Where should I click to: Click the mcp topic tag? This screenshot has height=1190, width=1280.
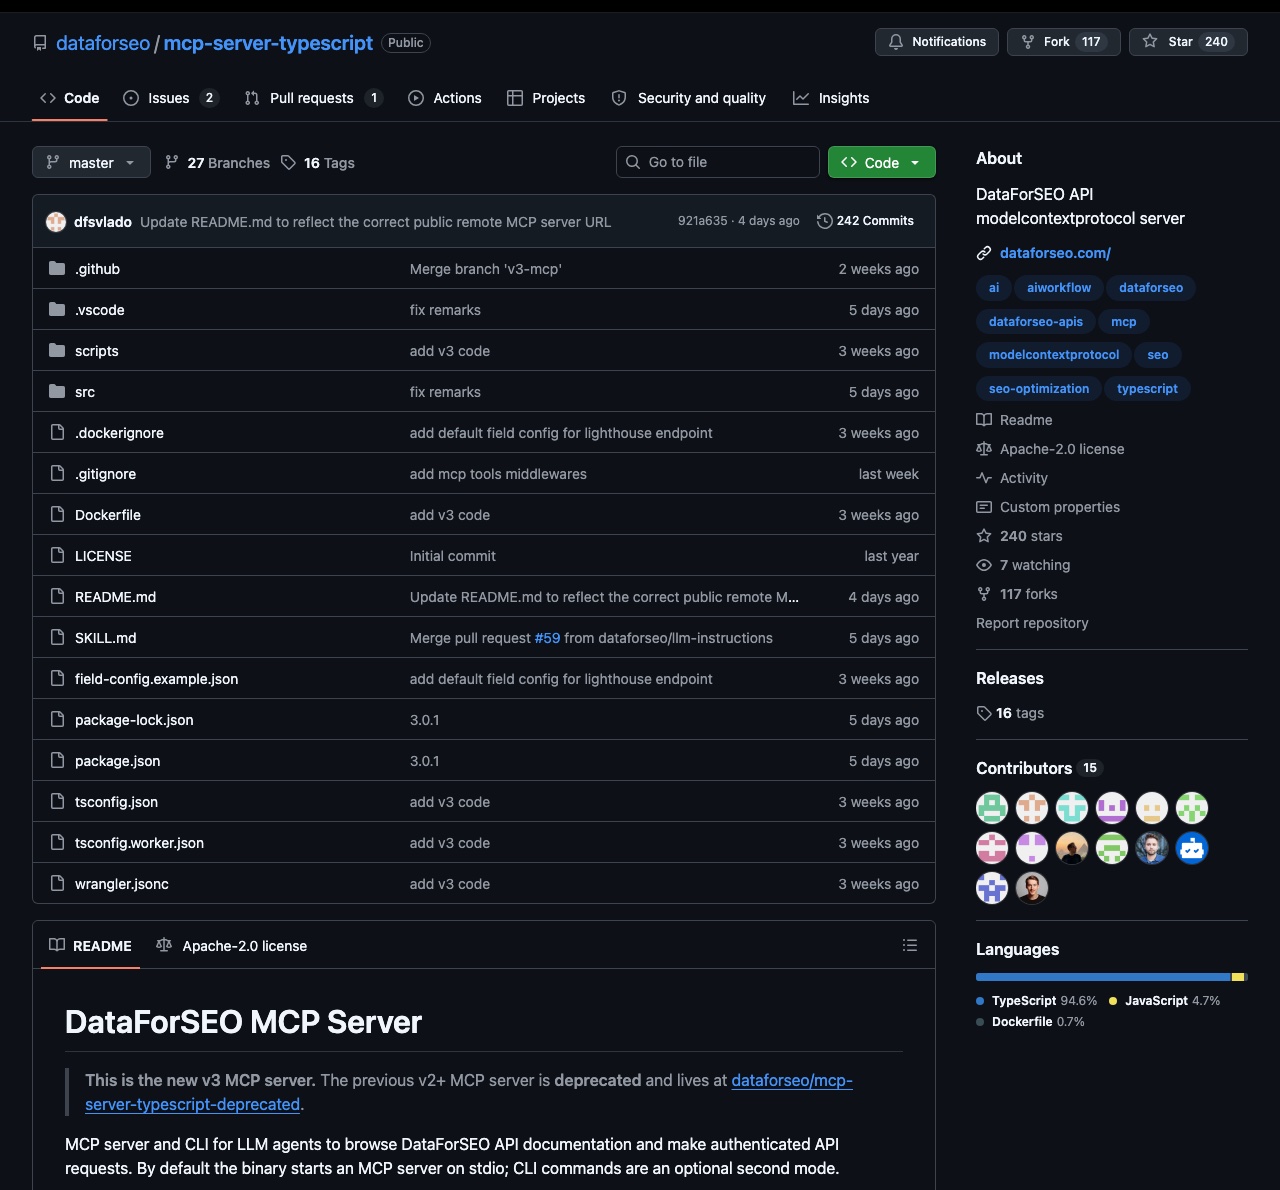tap(1124, 322)
